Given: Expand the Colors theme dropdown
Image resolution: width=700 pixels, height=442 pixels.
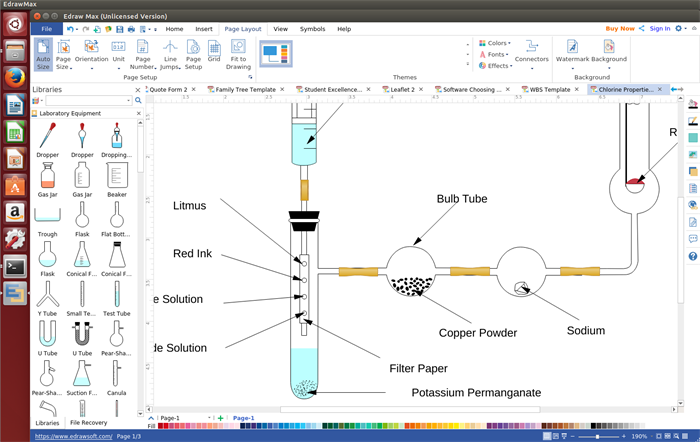Looking at the screenshot, I should 494,44.
